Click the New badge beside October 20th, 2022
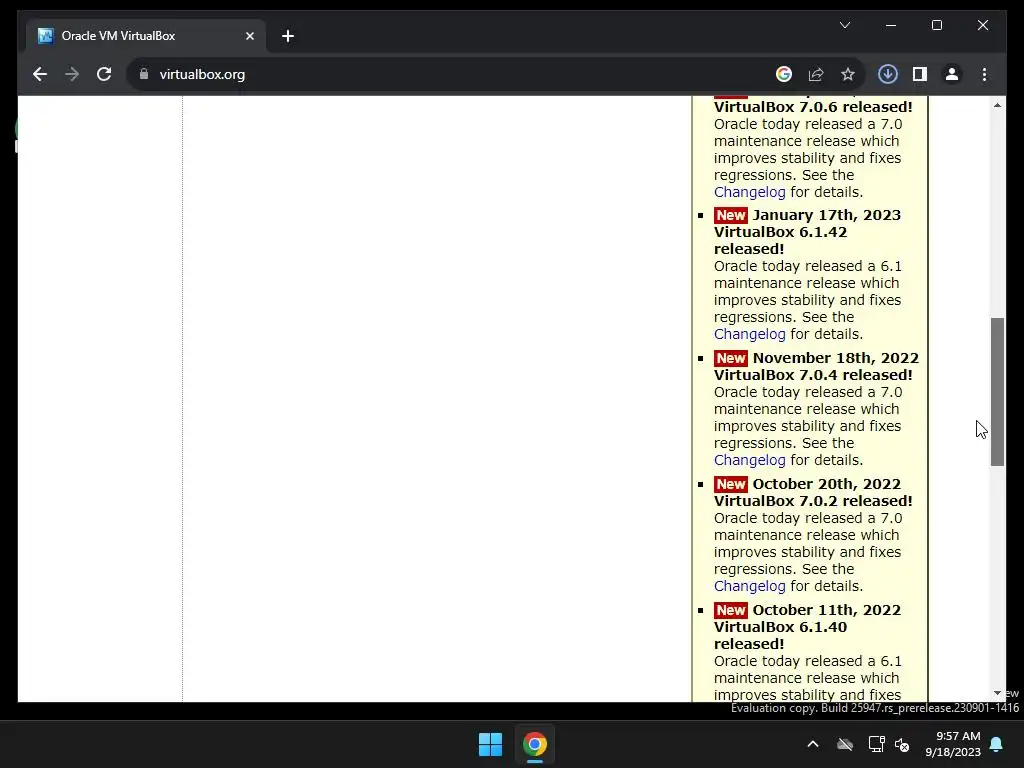 (730, 484)
